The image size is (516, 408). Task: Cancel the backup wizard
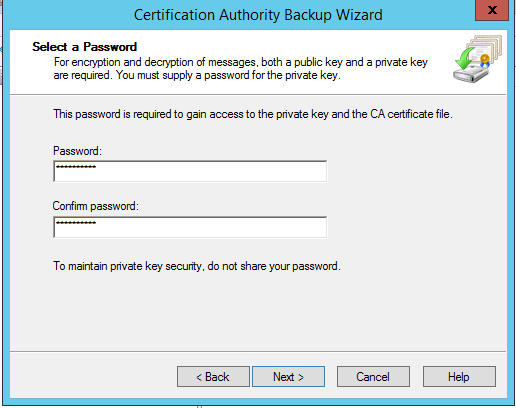[373, 377]
